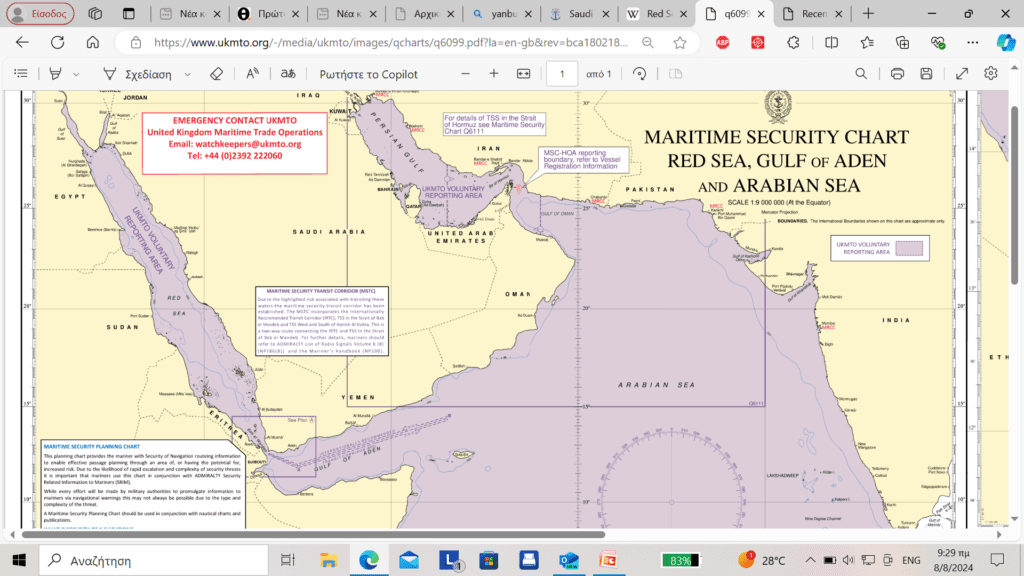The height and width of the screenshot is (576, 1024).
Task: Click the zoom magnifier in address bar
Action: [647, 42]
